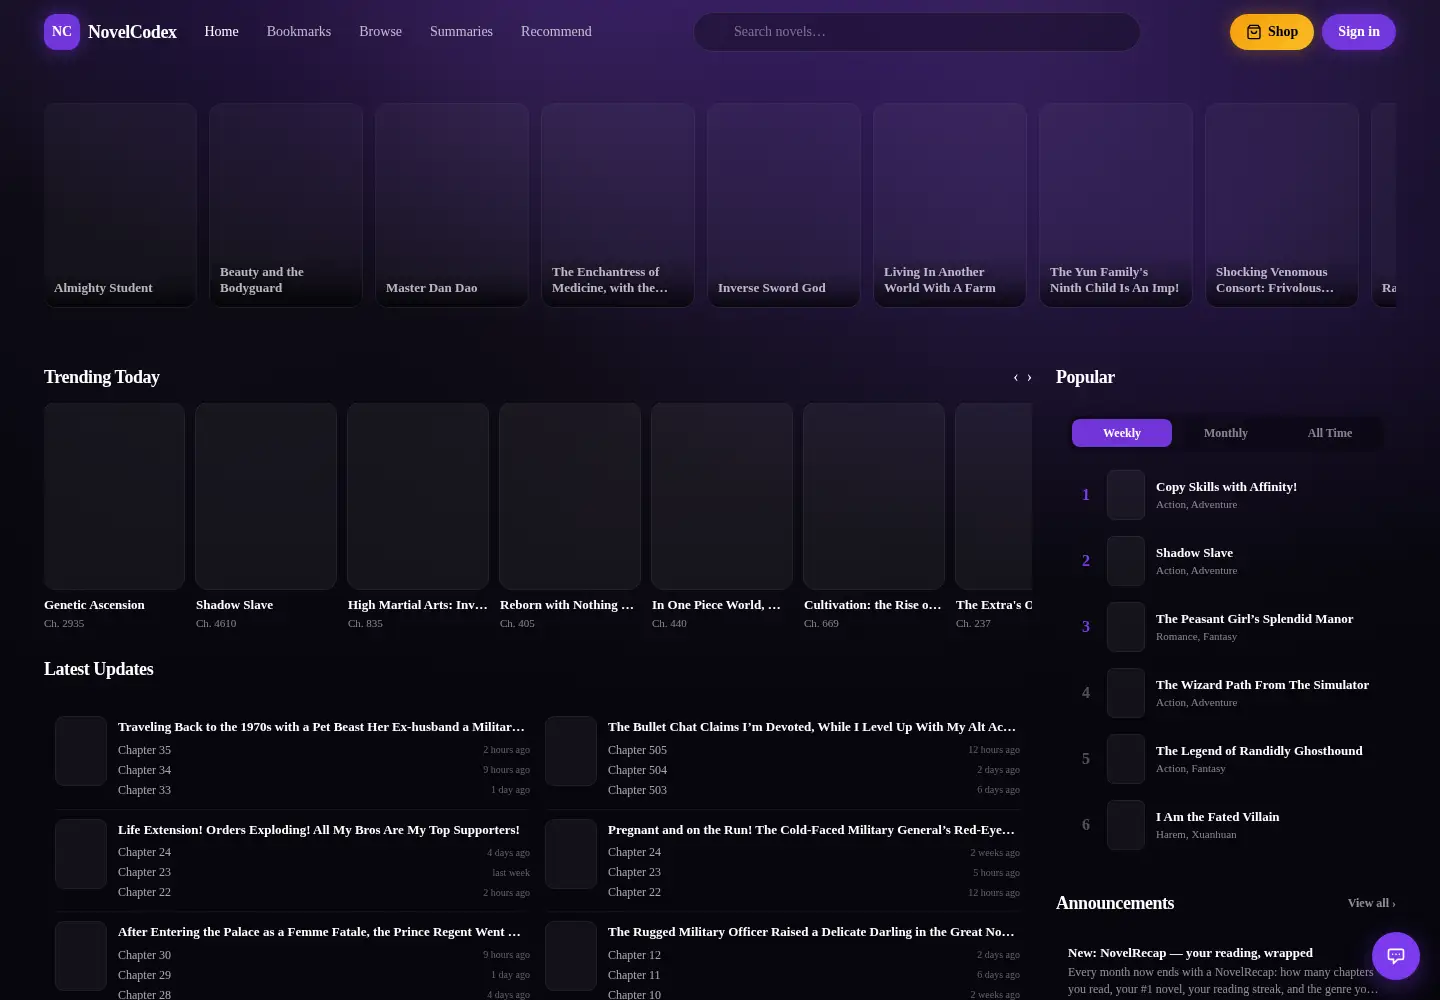Go to previous Trending Today items arrow
The width and height of the screenshot is (1440, 1000).
click(x=1016, y=378)
